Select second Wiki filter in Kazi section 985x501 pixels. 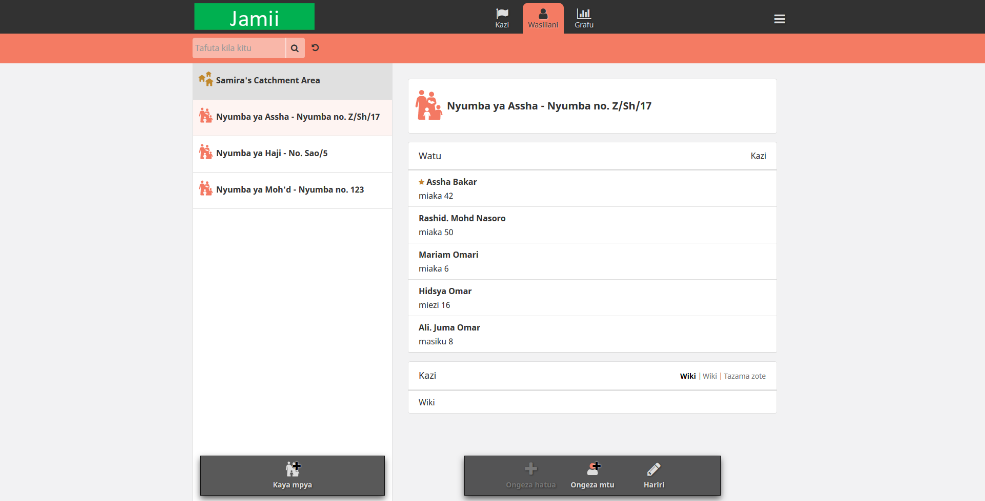click(710, 376)
